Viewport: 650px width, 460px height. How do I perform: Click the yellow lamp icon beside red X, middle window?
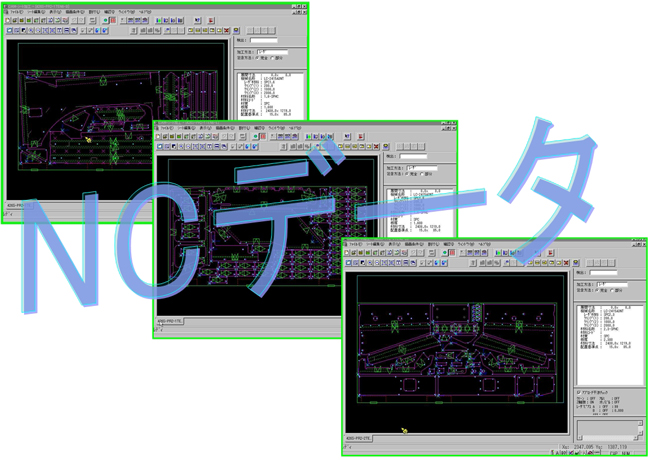[x=386, y=147]
